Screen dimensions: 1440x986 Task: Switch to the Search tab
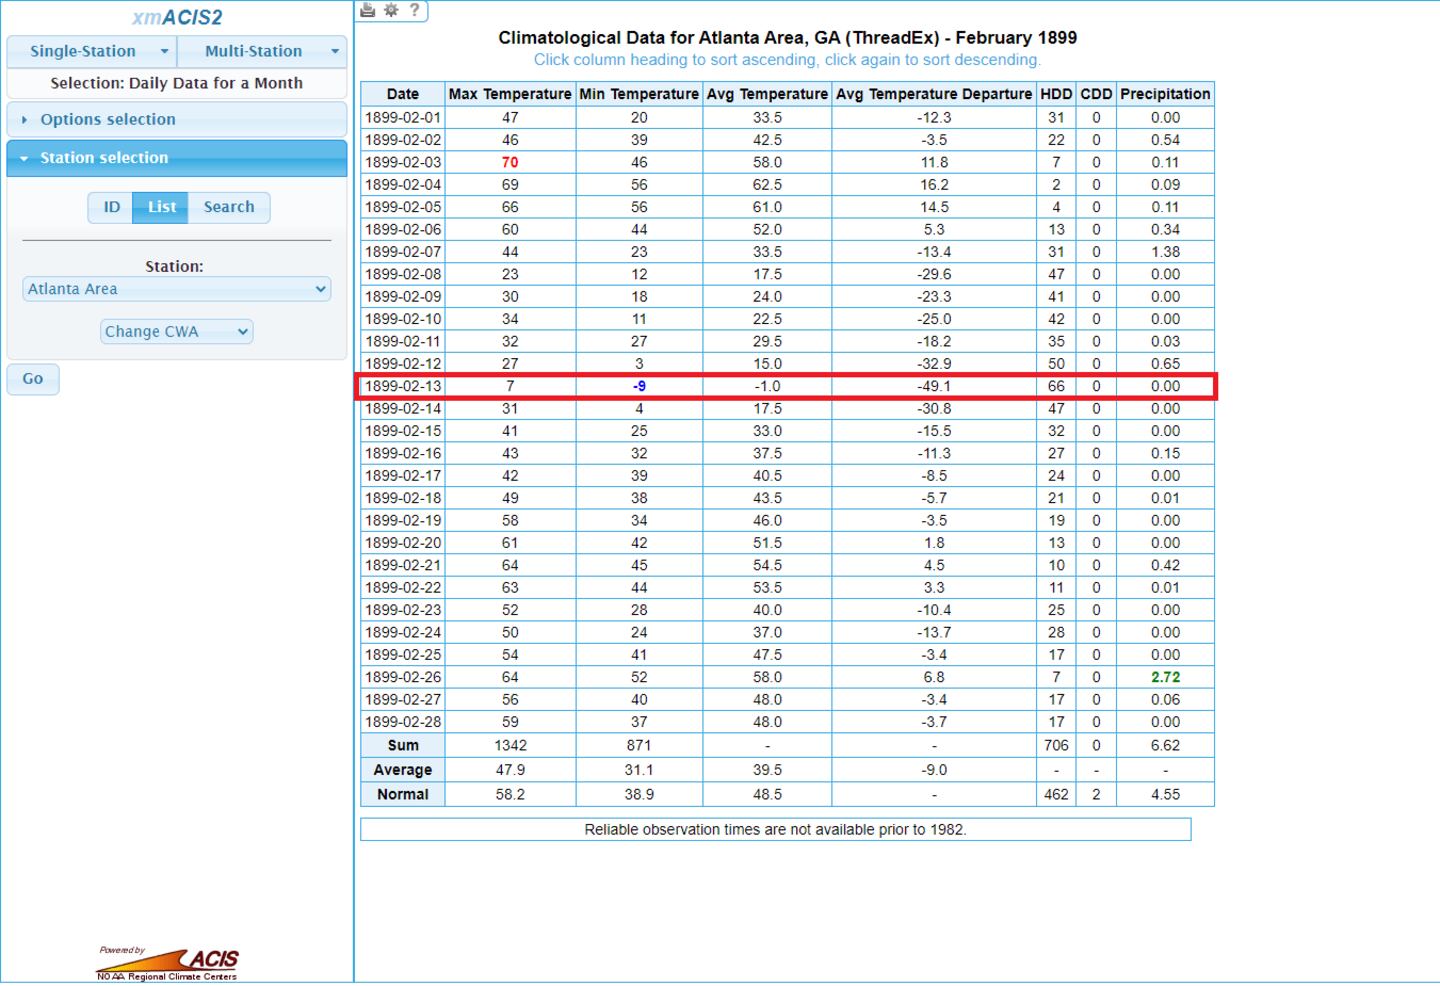[x=229, y=207]
